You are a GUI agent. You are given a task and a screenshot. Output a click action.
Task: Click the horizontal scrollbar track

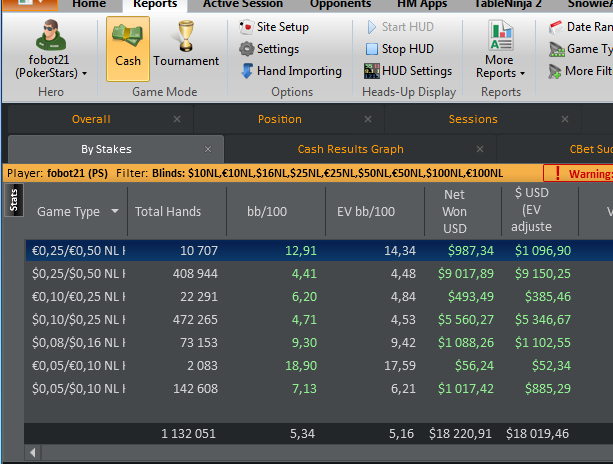click(327, 453)
